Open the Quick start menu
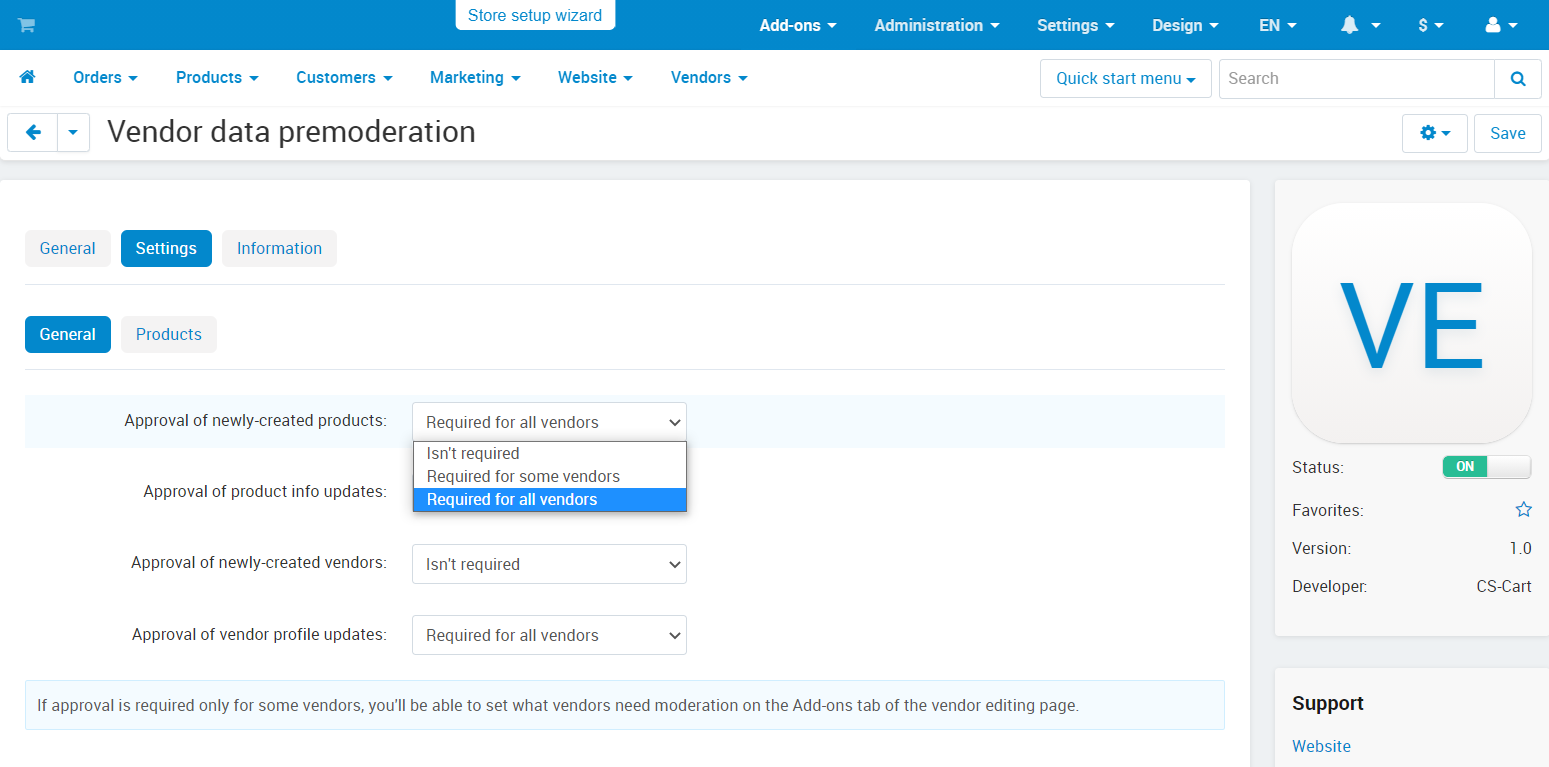This screenshot has width=1549, height=767. click(1126, 78)
